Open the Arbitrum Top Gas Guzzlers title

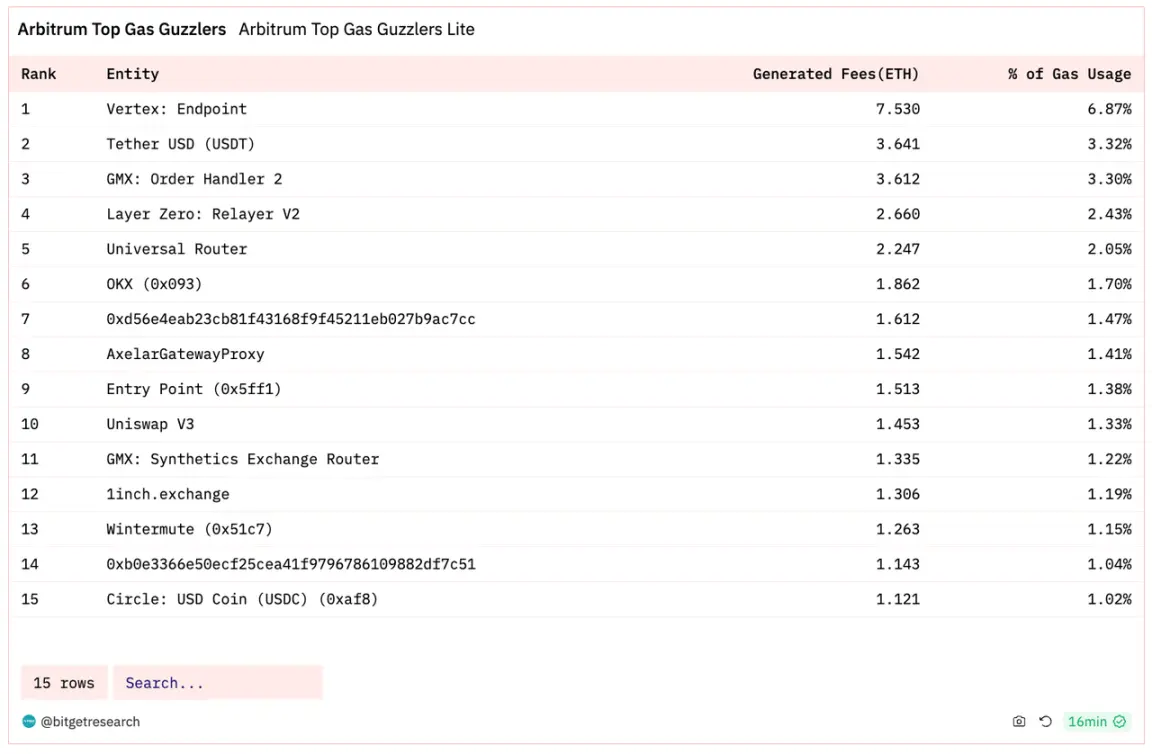coord(122,29)
